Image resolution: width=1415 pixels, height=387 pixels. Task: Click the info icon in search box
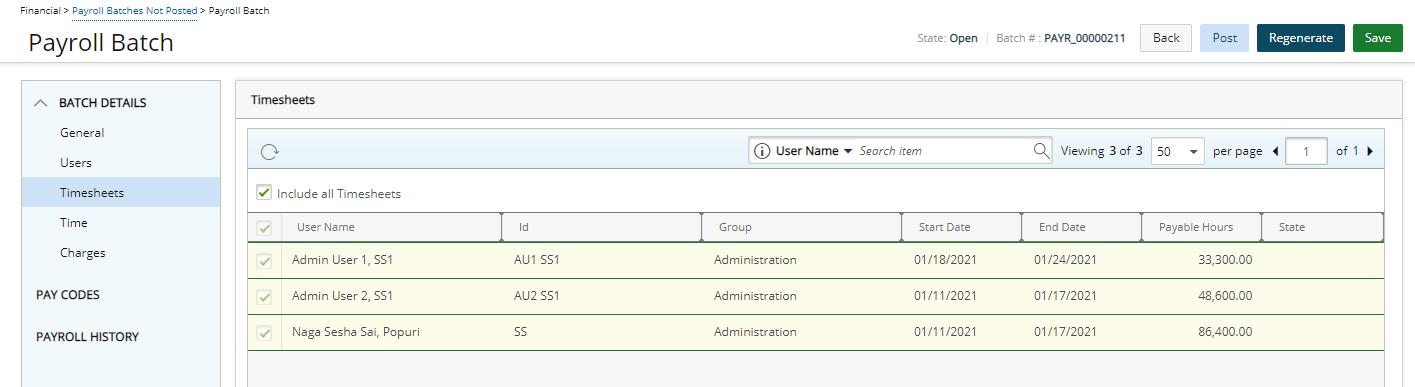click(762, 151)
